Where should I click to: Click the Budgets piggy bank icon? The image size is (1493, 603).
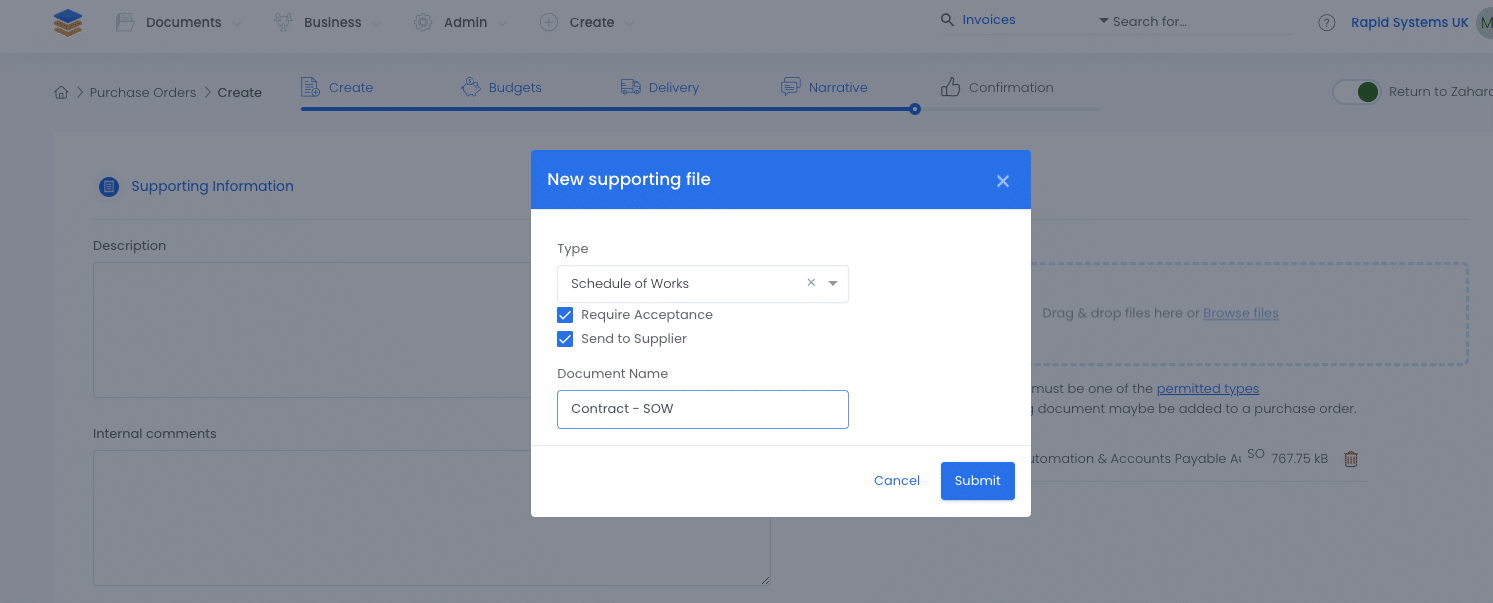tap(471, 87)
